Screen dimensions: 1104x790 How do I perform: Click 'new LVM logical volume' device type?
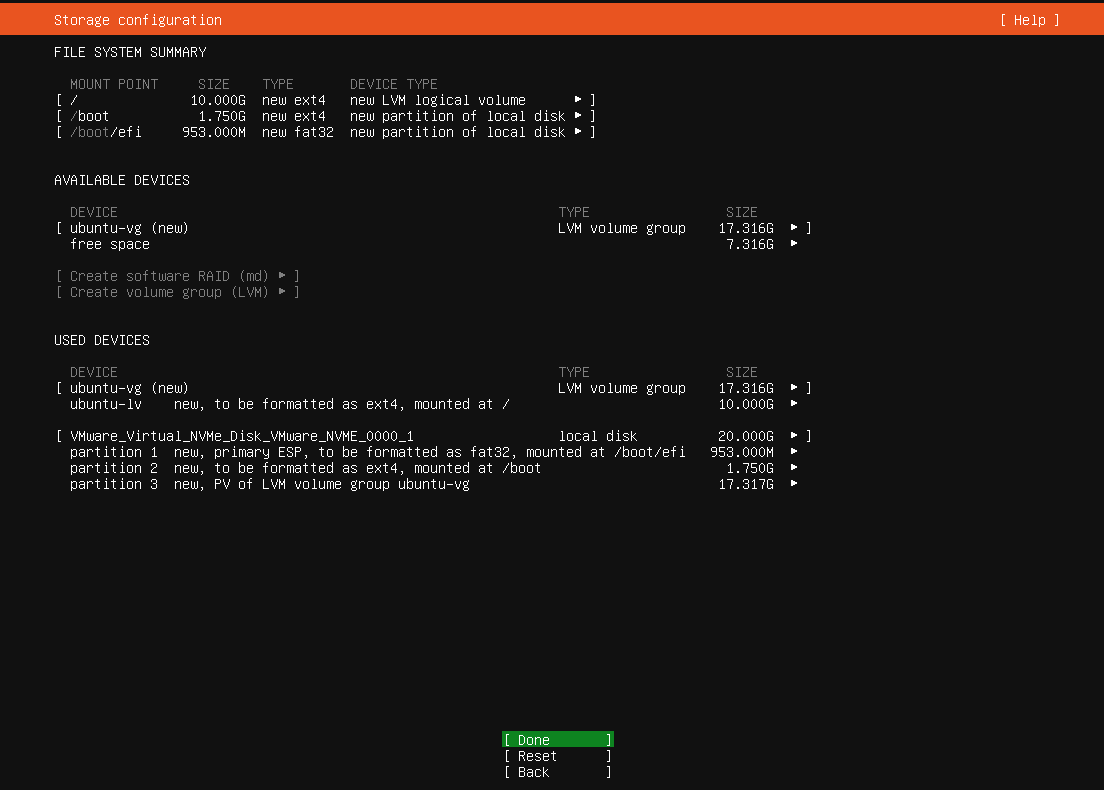pyautogui.click(x=438, y=100)
